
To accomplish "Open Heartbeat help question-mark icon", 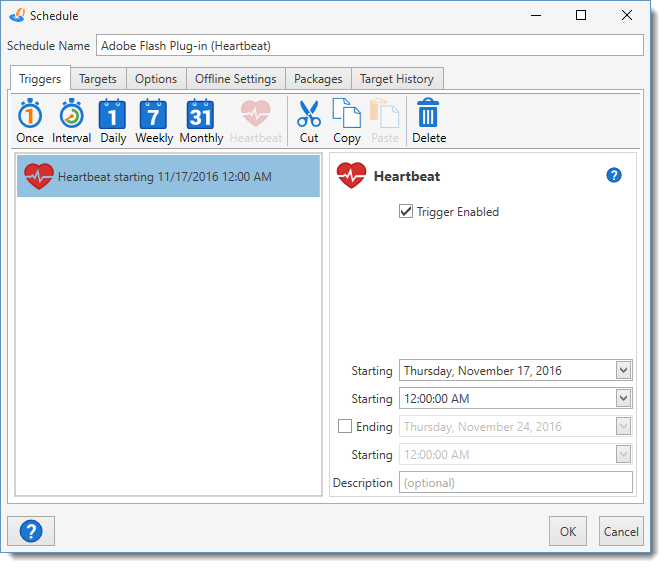I will 614,175.
